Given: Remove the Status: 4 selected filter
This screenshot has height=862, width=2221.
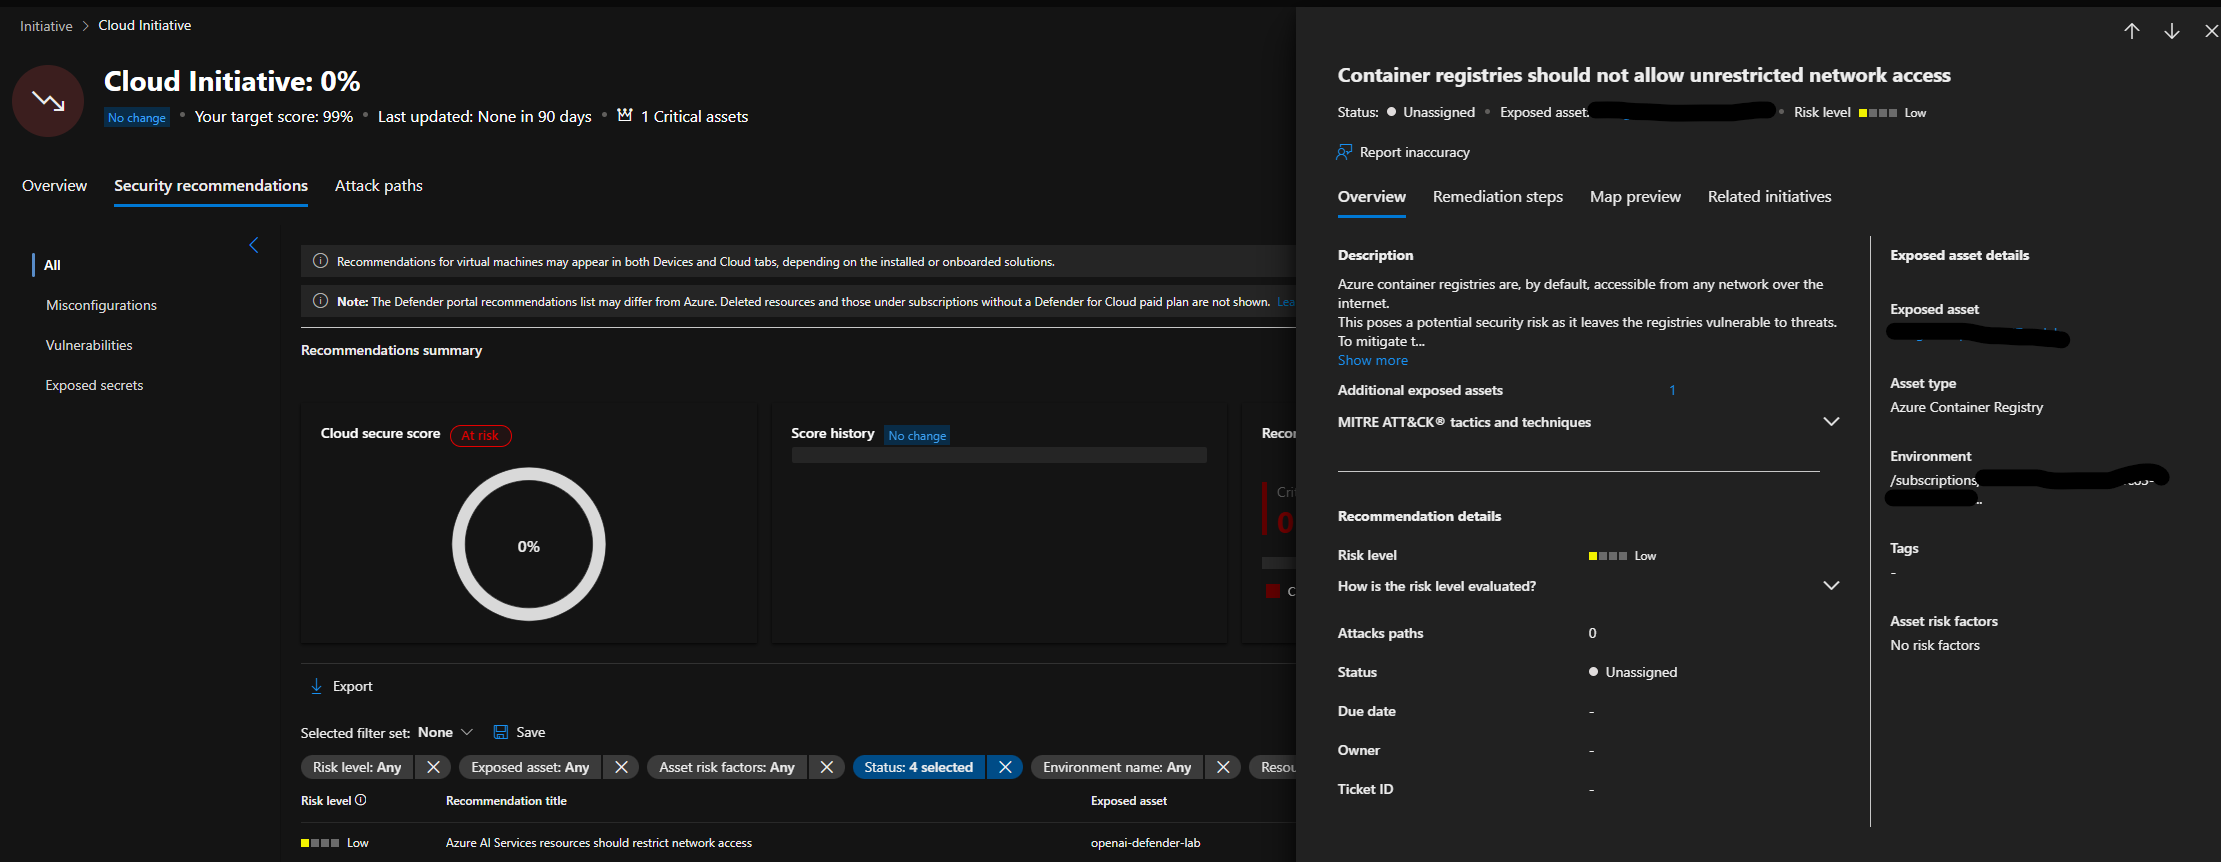Looking at the screenshot, I should coord(1005,767).
